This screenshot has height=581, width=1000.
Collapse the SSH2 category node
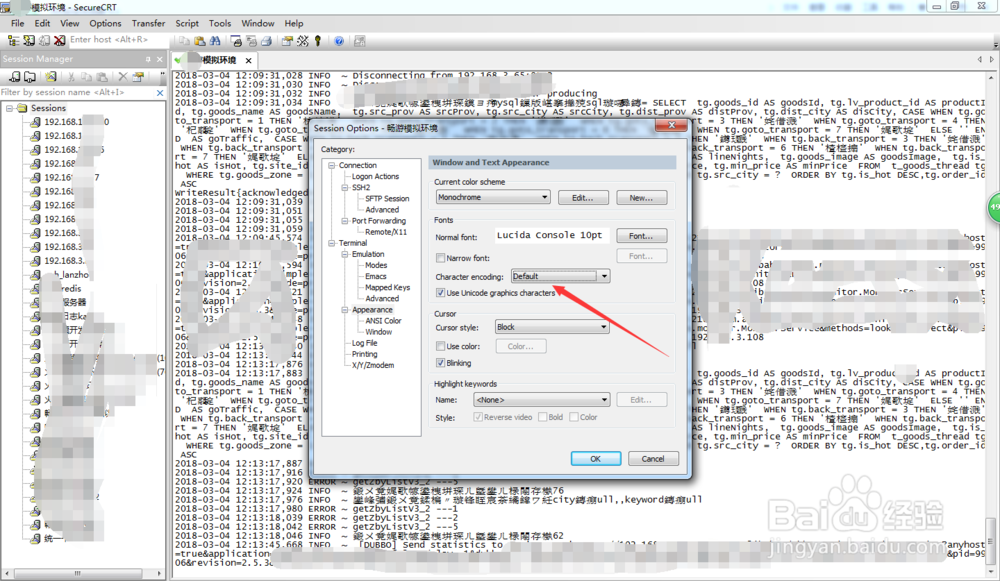(x=345, y=188)
